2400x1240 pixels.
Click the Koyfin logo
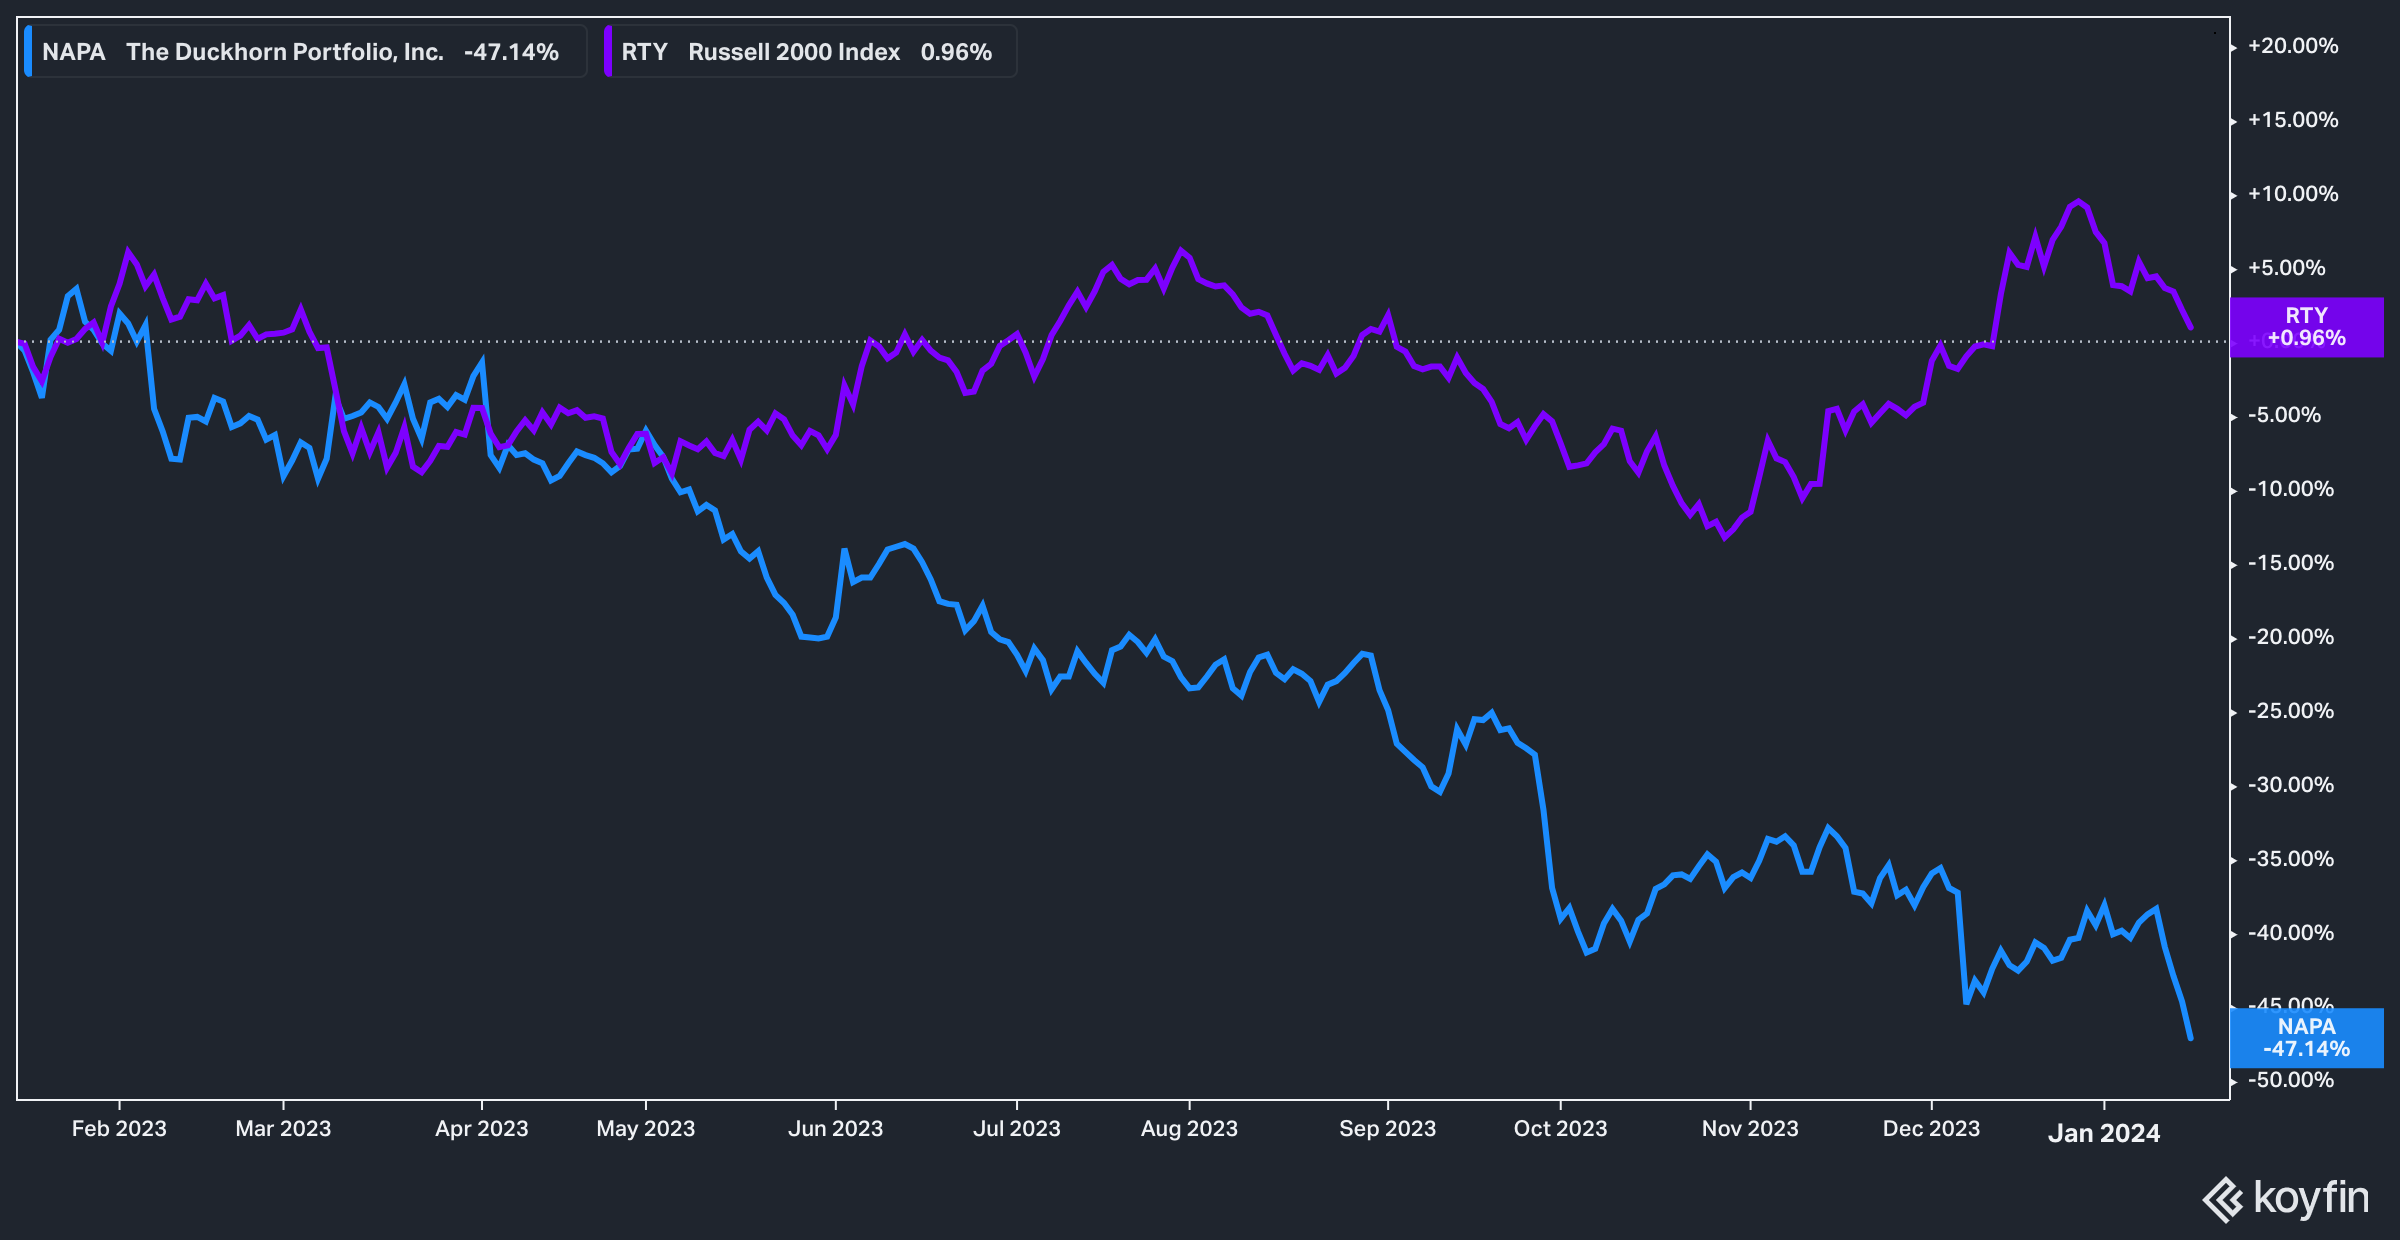pyautogui.click(x=2285, y=1198)
